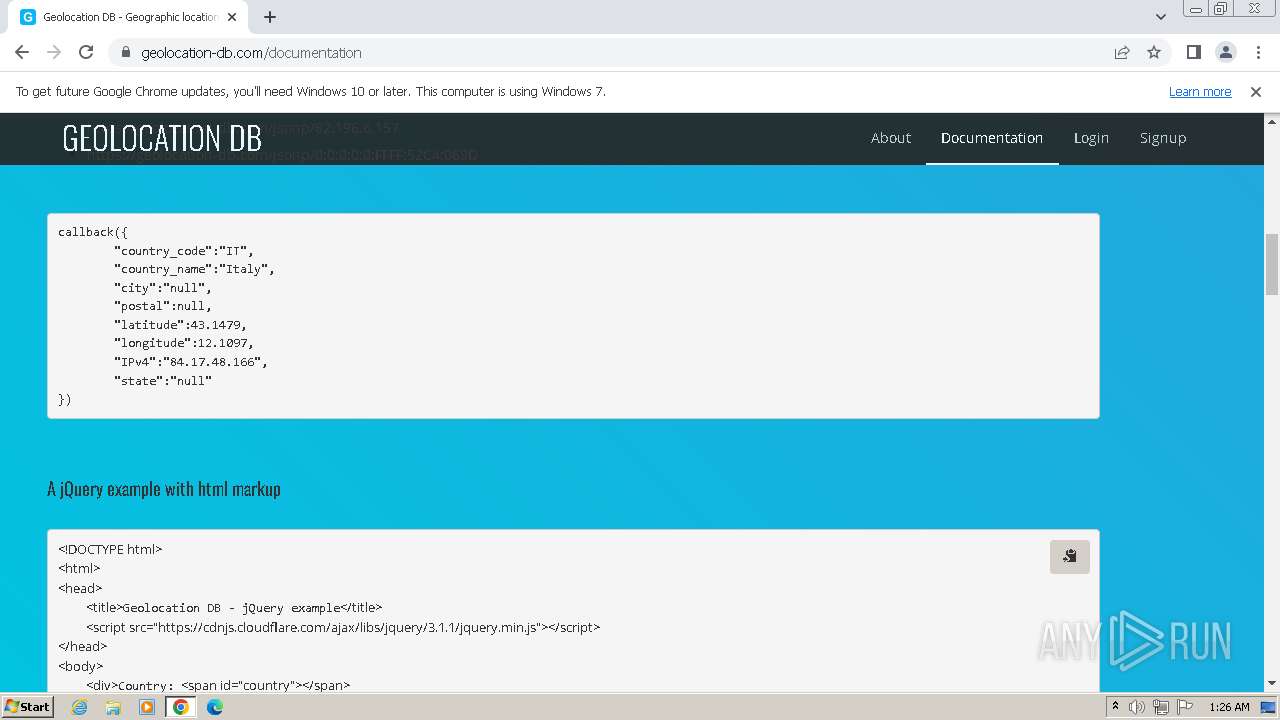
Task: Bookmark this page with the star icon
Action: (1154, 52)
